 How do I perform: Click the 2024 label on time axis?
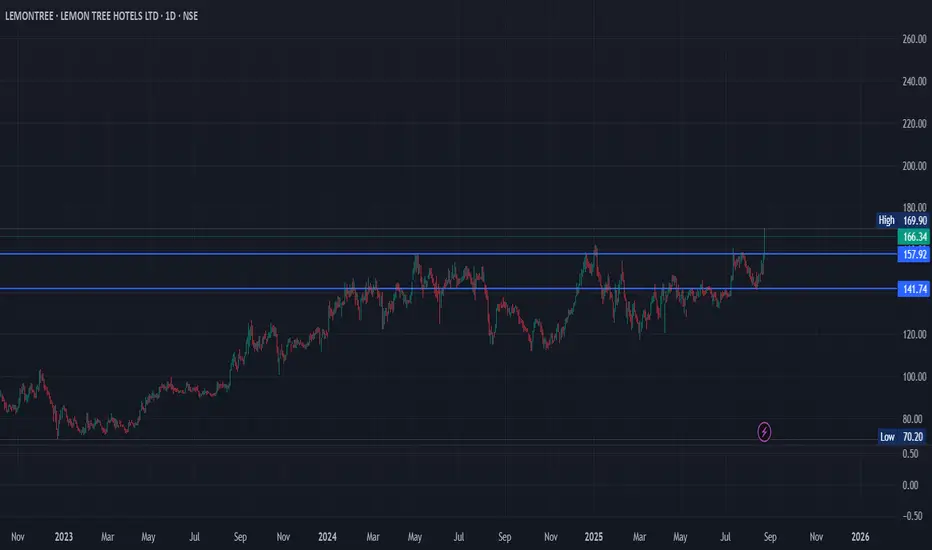327,536
